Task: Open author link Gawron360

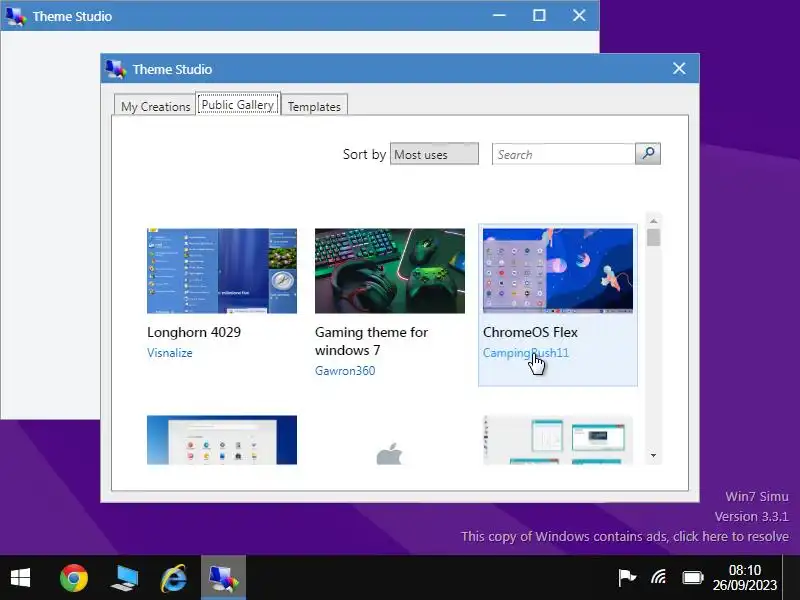Action: pos(345,370)
